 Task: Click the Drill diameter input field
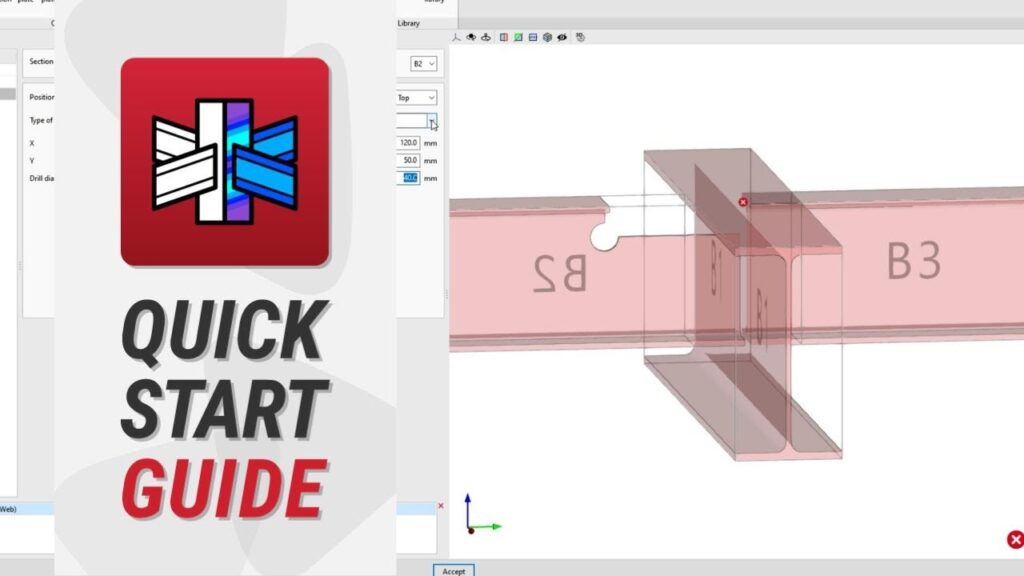[408, 178]
